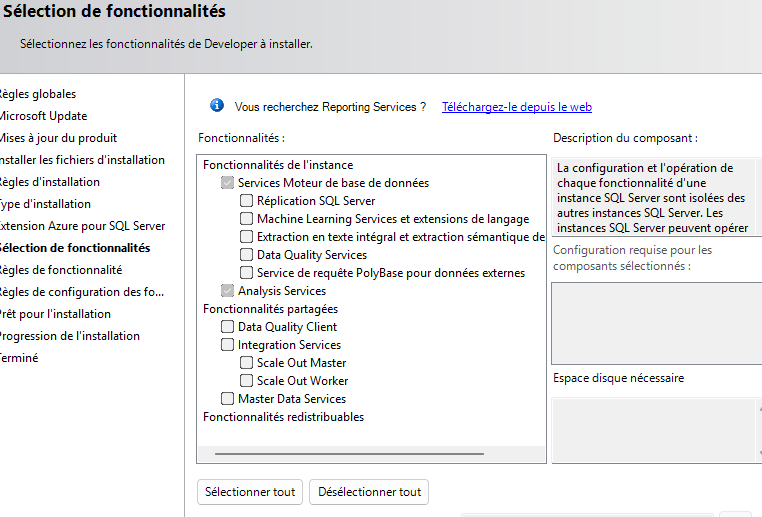Toggle the Analysis Services checkbox

coord(228,291)
